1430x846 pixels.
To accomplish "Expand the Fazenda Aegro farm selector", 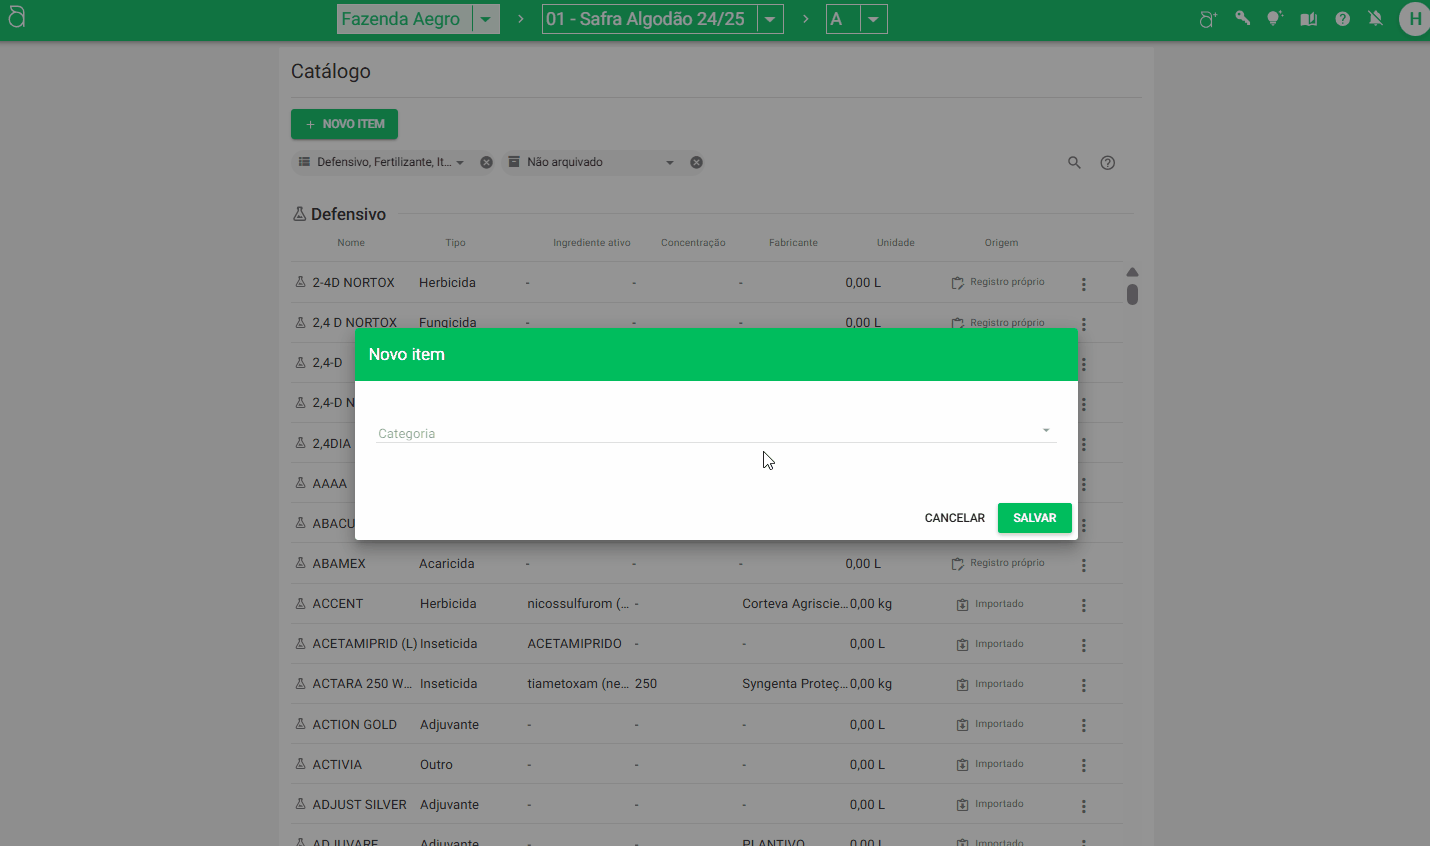I will point(485,19).
